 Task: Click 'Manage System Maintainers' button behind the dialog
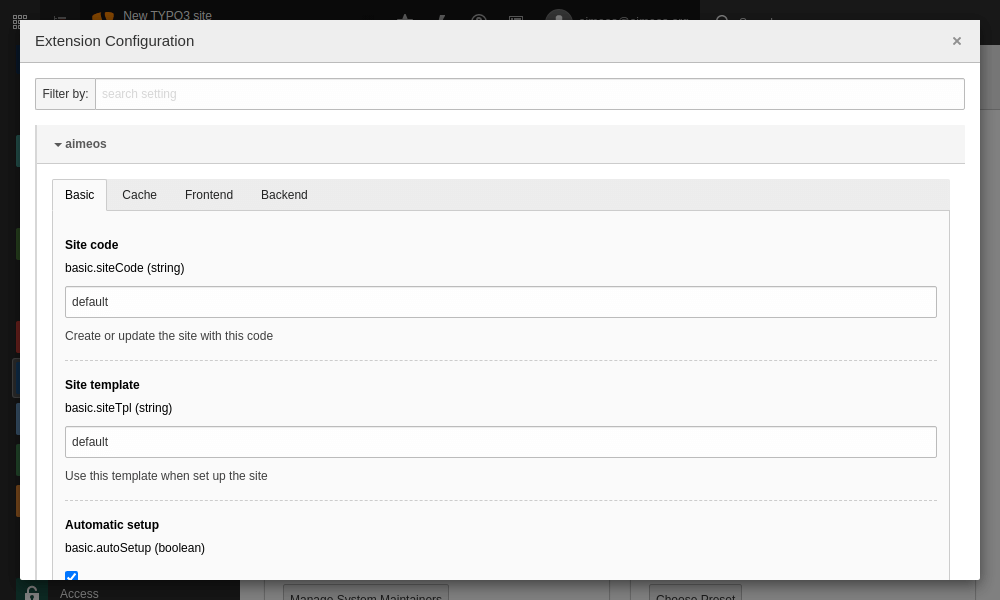click(x=365, y=594)
